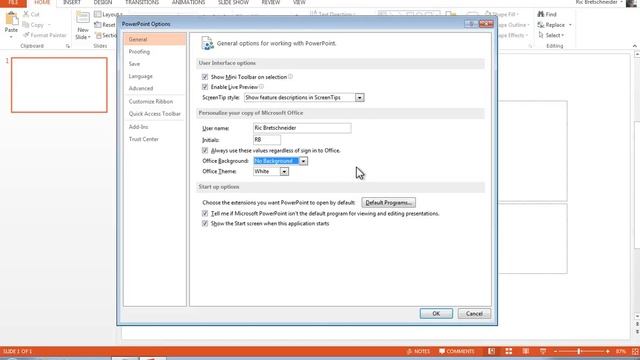Image resolution: width=640 pixels, height=360 pixels.
Task: Start Slide Show from status bar icon
Action: (543, 351)
